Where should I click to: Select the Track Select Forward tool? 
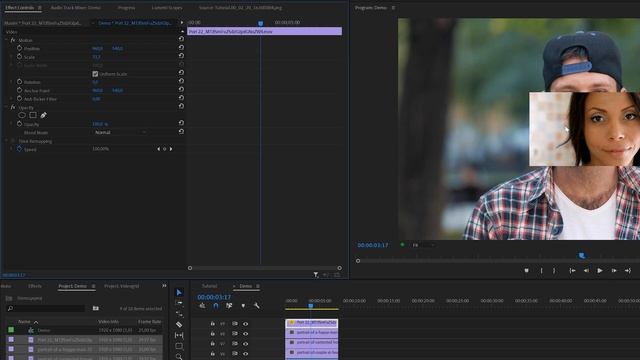point(179,303)
